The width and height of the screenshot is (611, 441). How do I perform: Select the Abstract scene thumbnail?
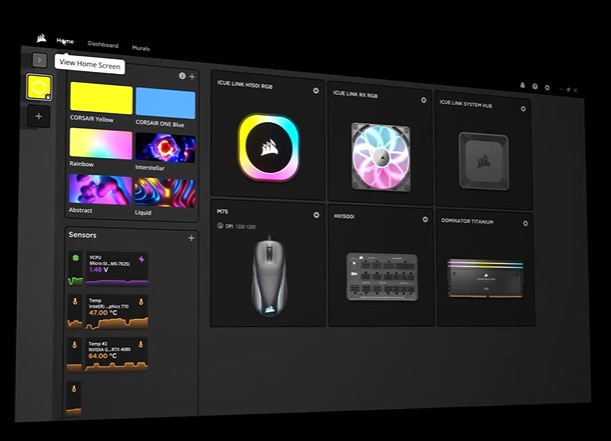101,189
